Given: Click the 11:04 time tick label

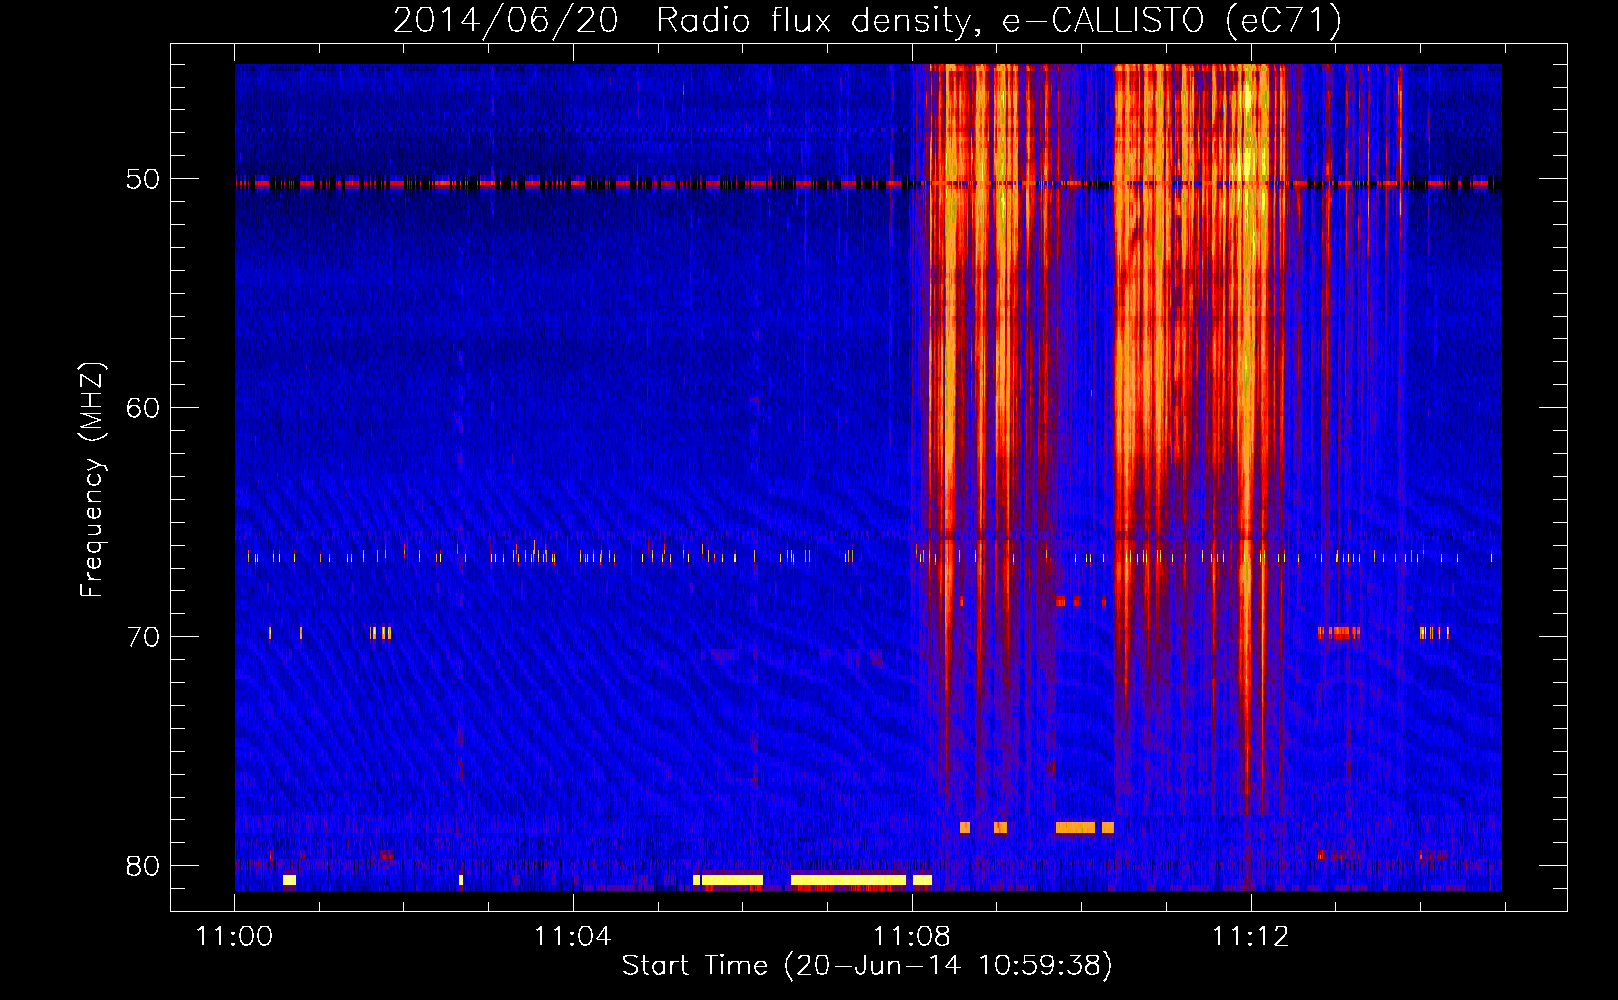Looking at the screenshot, I should click(573, 937).
